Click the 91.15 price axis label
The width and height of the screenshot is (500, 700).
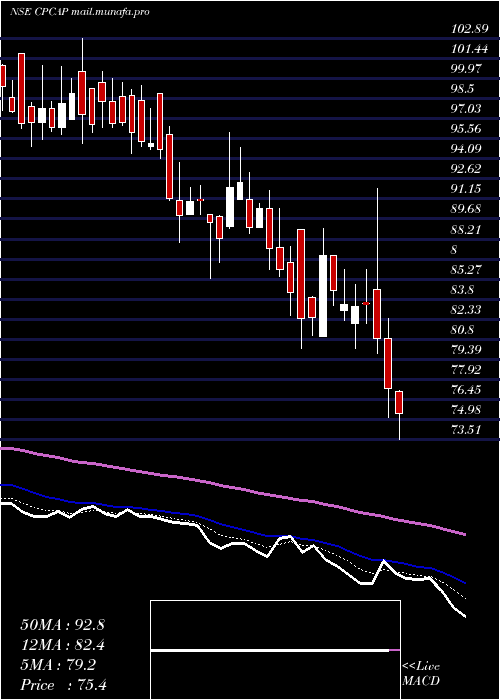tap(466, 190)
